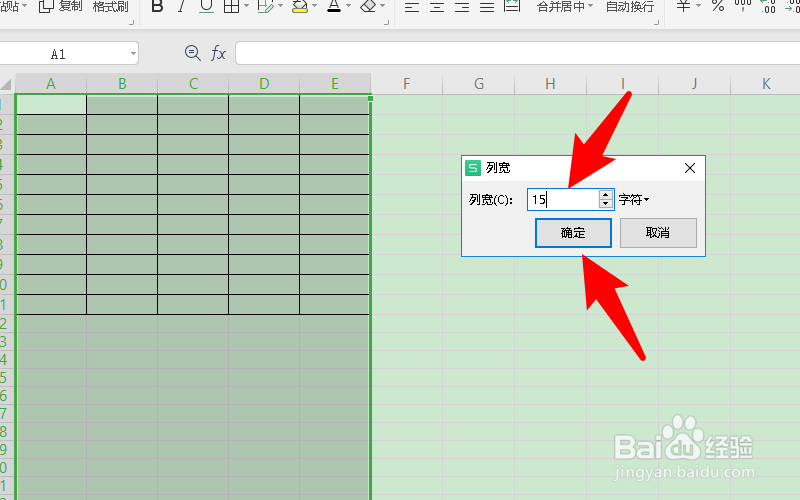This screenshot has width=800, height=500.
Task: Click the distributed alignment icon
Action: [x=512, y=6]
